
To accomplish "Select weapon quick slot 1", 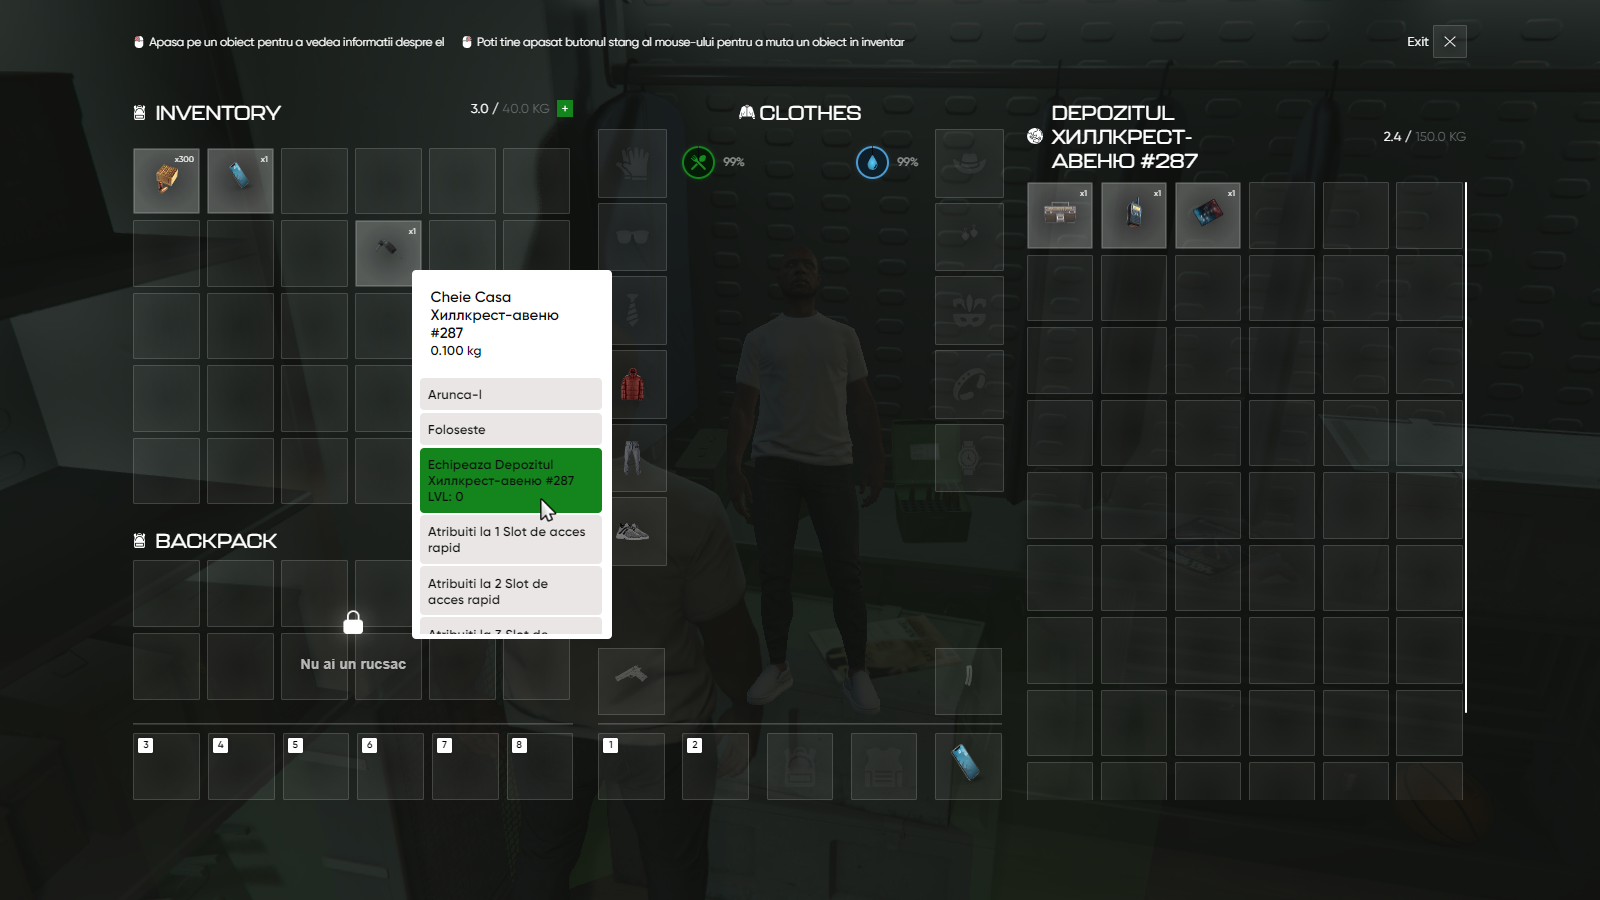I will tap(631, 766).
